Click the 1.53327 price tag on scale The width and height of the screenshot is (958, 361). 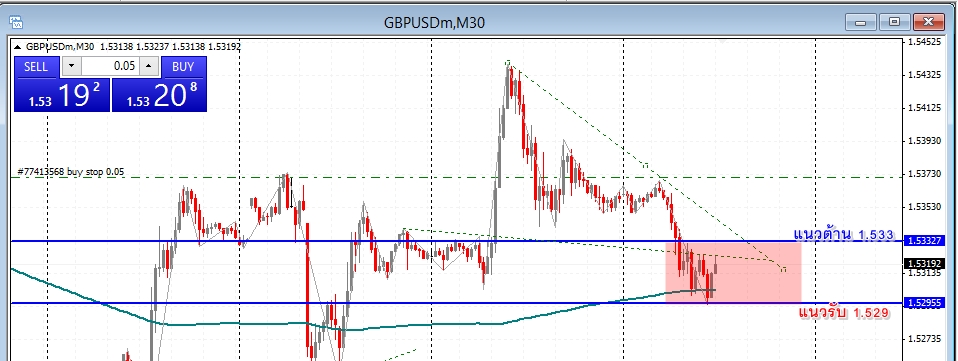click(923, 241)
